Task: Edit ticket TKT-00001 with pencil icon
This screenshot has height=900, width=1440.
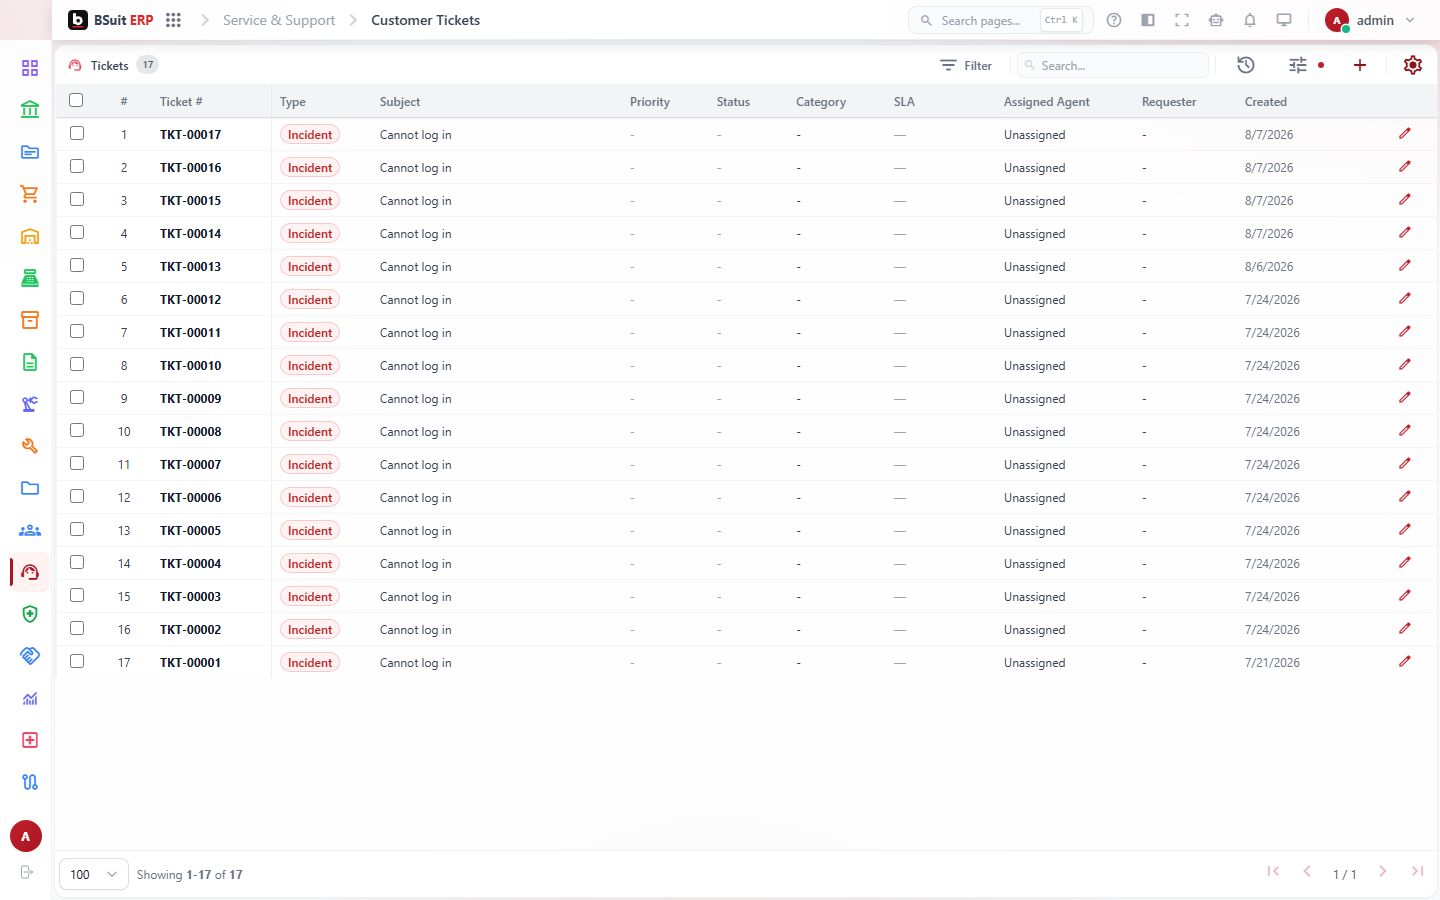Action: pos(1405,661)
